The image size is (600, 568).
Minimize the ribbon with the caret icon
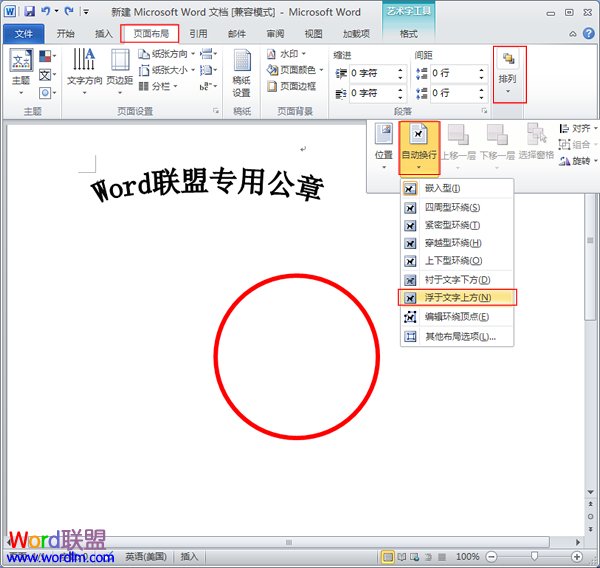point(573,34)
